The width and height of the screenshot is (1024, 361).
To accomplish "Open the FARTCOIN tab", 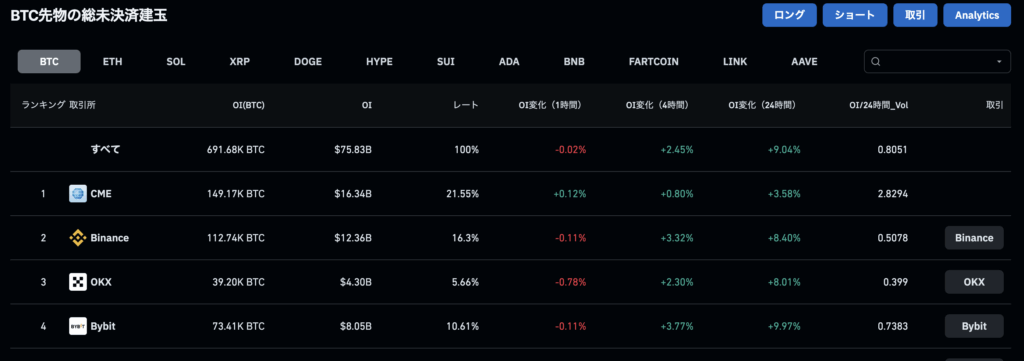I will [x=653, y=62].
